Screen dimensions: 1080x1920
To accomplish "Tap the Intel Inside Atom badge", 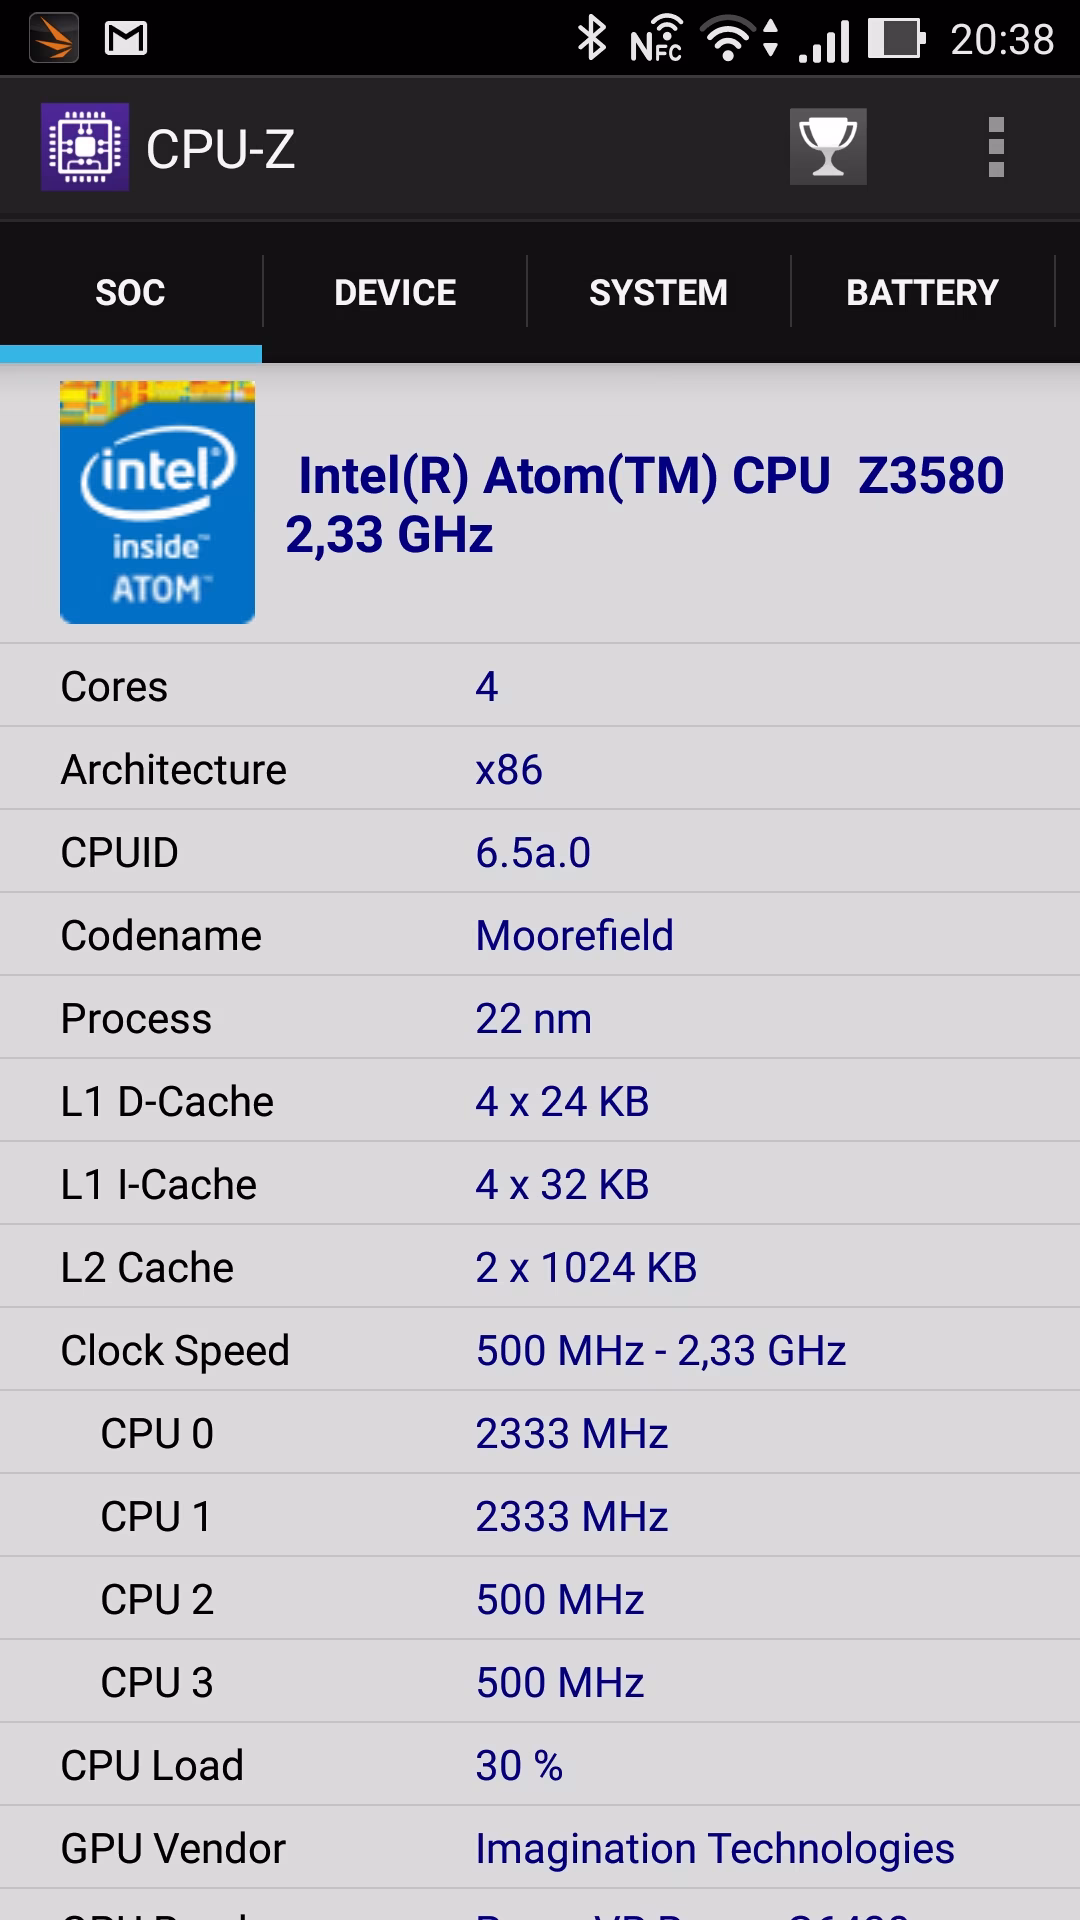I will [x=157, y=502].
